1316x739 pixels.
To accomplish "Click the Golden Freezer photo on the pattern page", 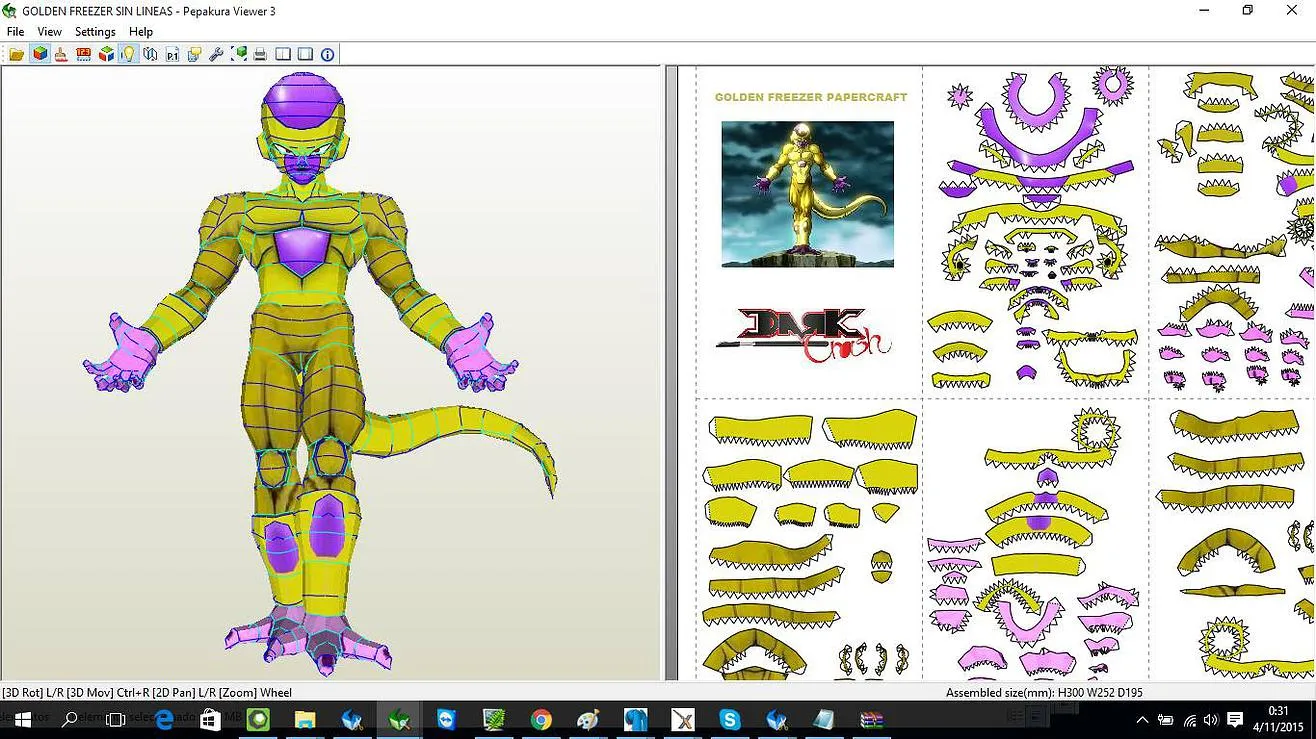I will point(808,194).
